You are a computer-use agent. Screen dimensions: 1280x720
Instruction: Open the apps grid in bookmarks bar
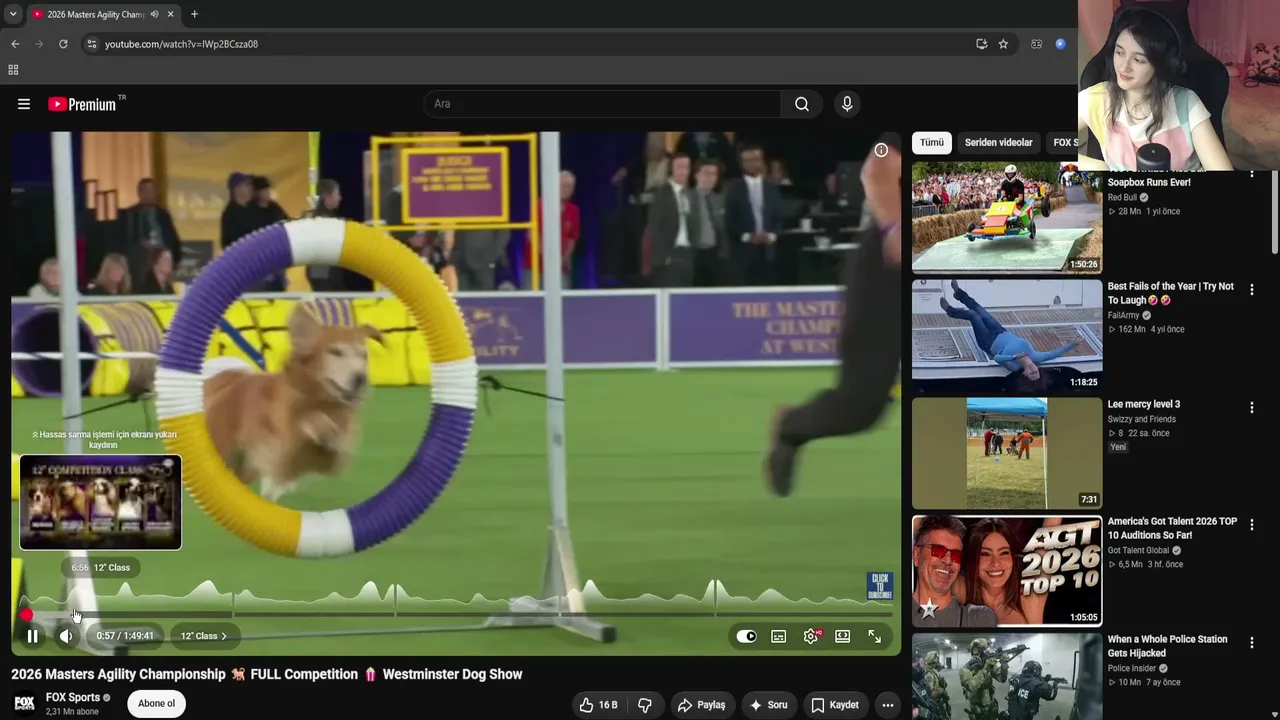(13, 70)
